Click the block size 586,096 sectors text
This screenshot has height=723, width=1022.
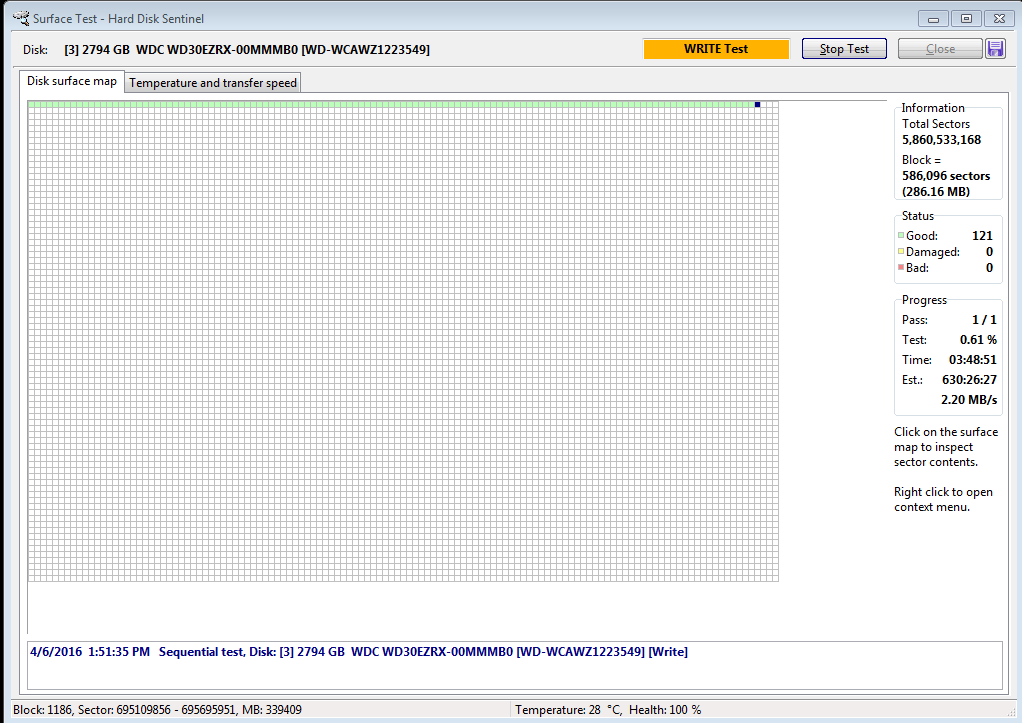946,175
